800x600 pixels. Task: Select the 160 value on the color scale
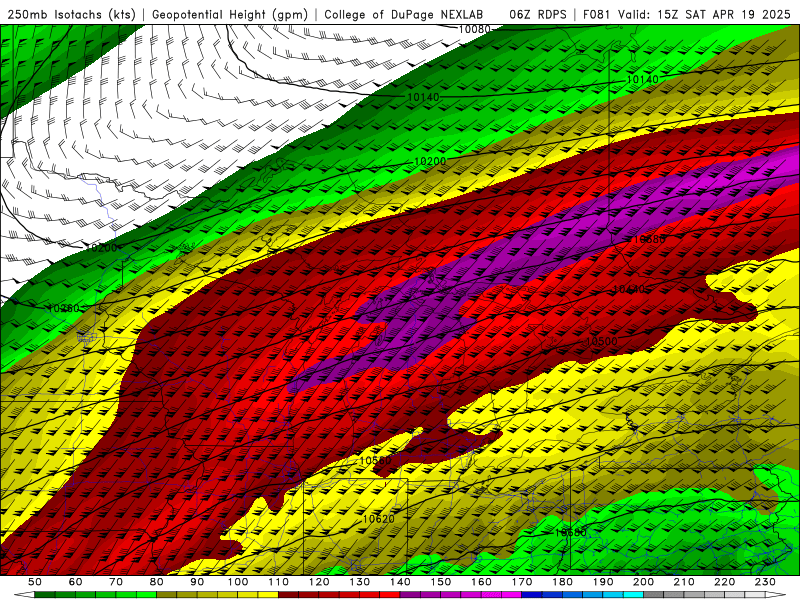coord(481,582)
